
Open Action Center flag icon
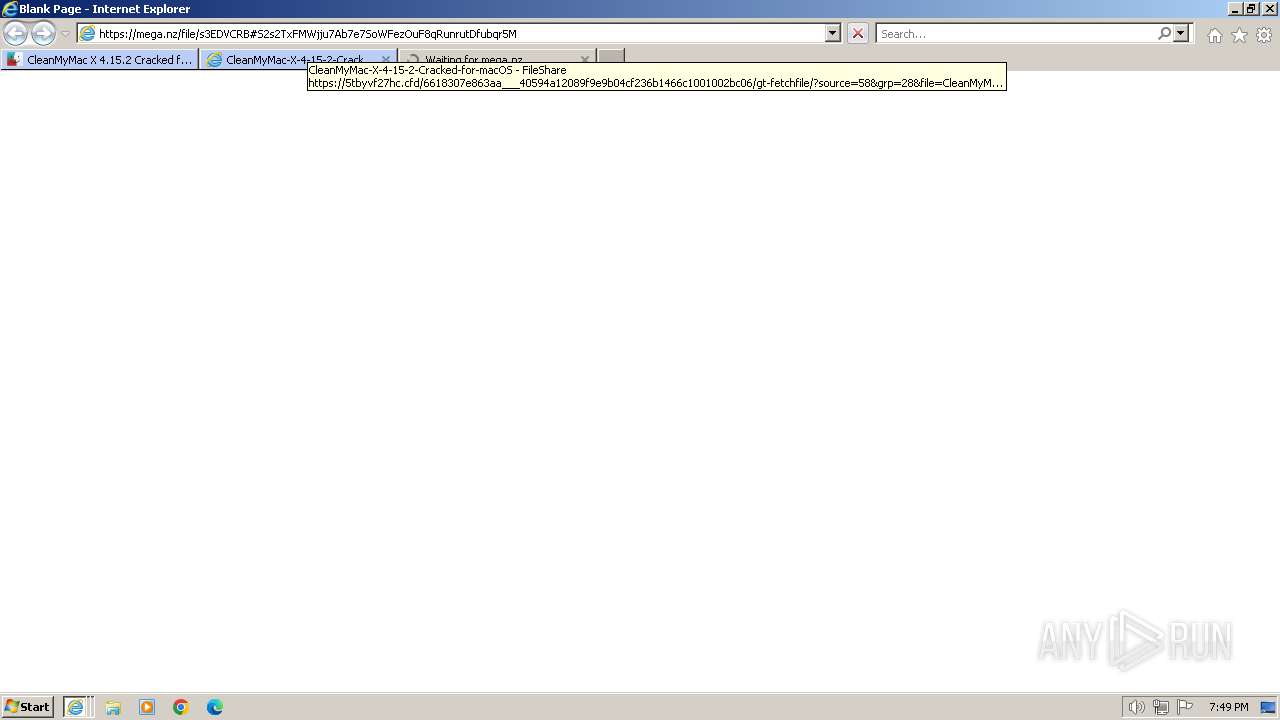tap(1185, 707)
